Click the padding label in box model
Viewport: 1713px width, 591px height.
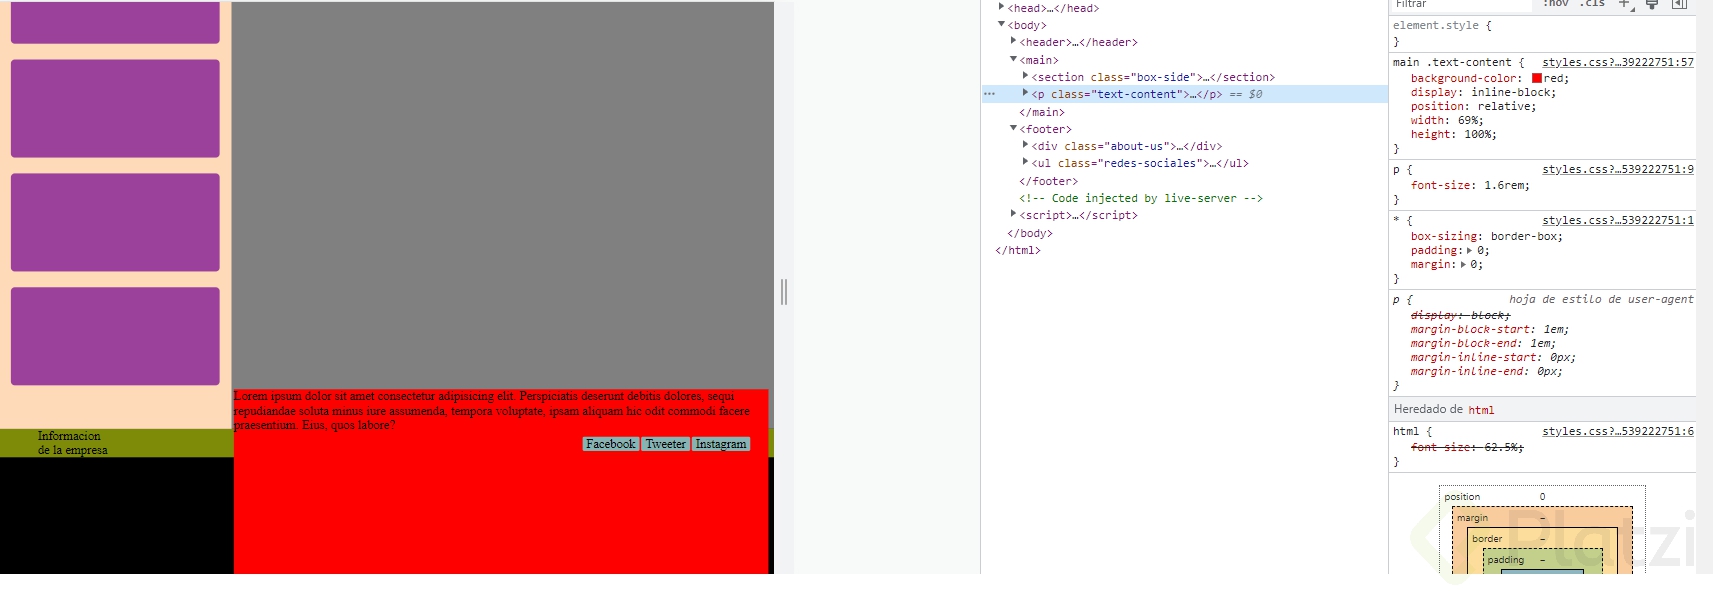pyautogui.click(x=1505, y=560)
